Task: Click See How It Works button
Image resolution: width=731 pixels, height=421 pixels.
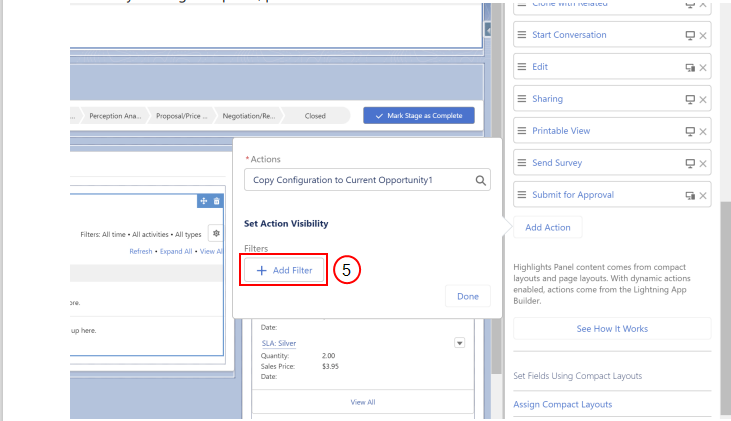Action: 612,329
